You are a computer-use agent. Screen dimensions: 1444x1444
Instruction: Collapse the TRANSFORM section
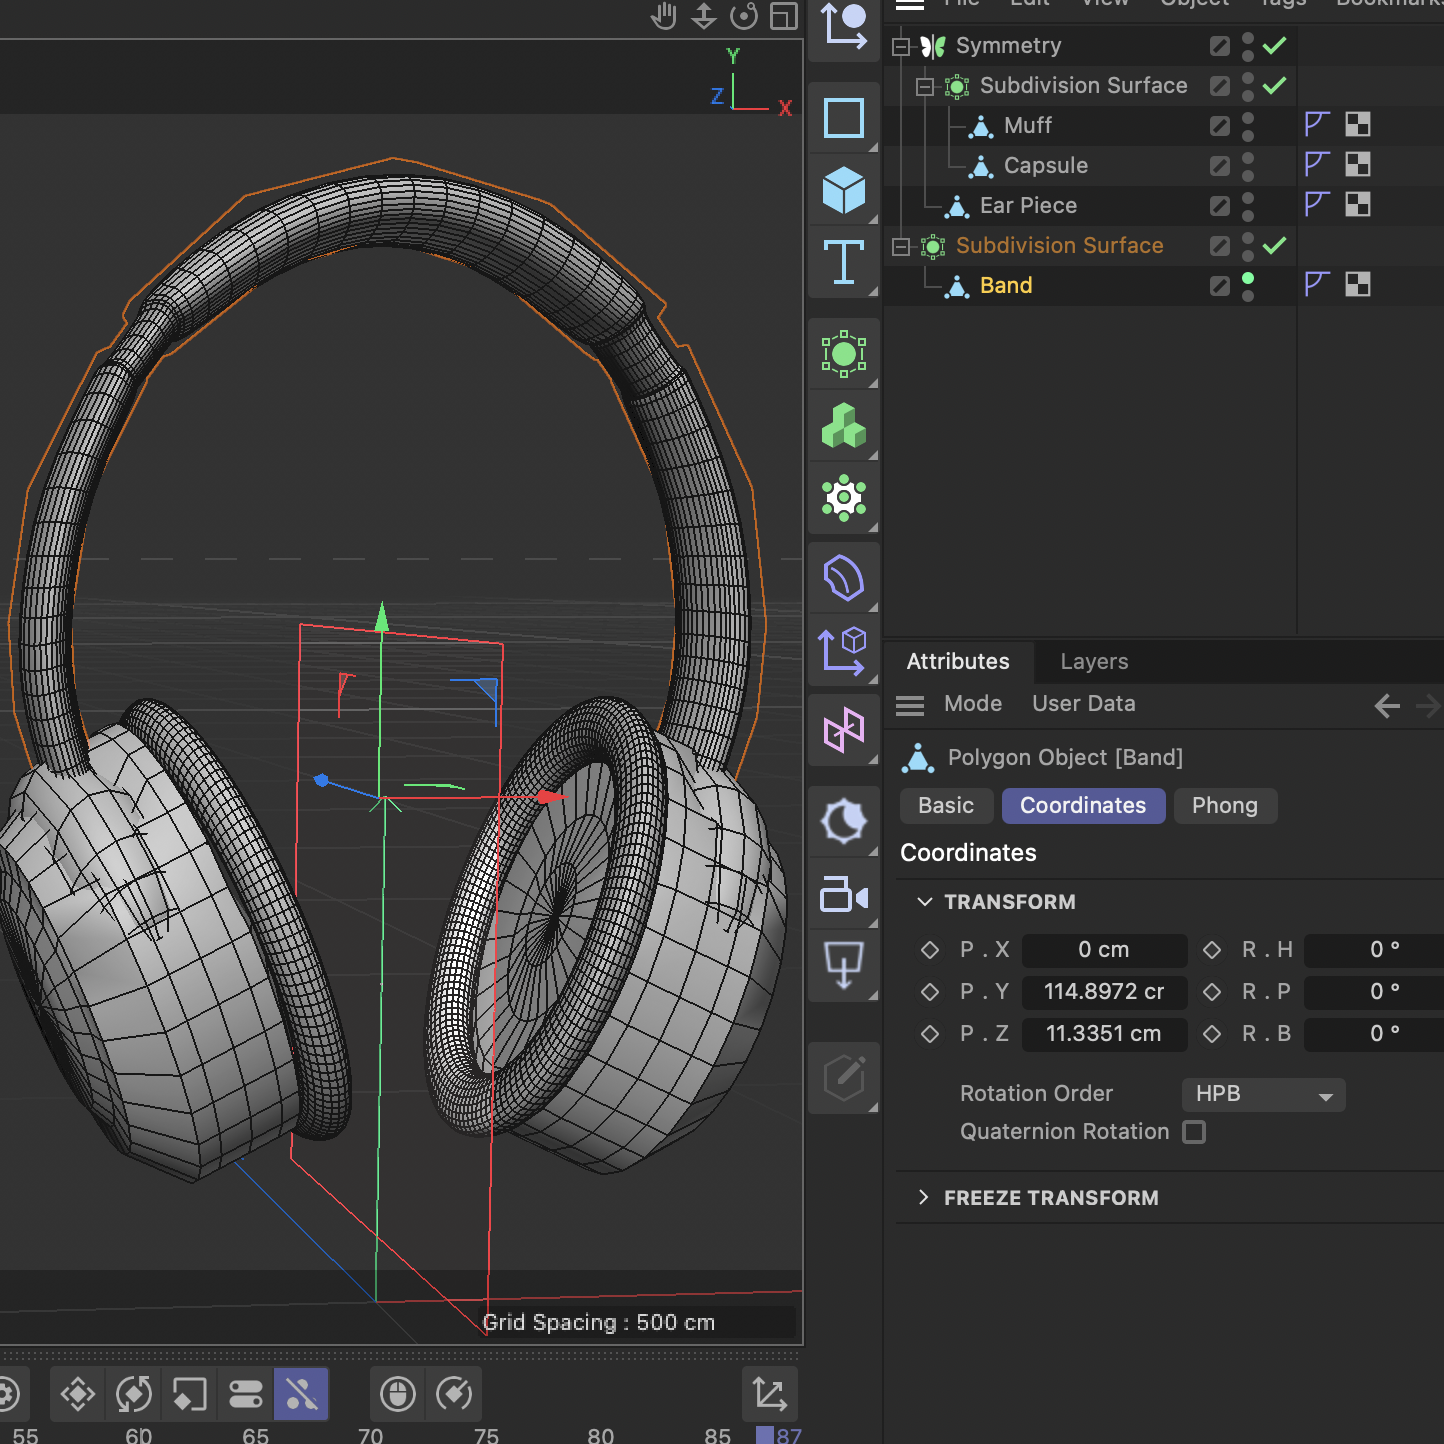click(x=924, y=901)
